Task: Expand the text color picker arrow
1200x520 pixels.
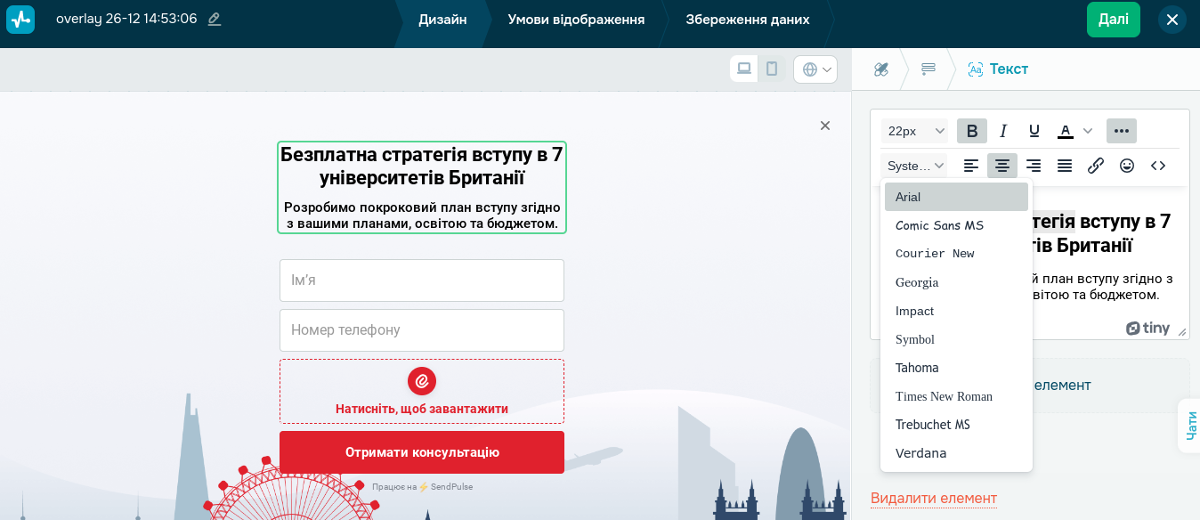Action: [1088, 131]
